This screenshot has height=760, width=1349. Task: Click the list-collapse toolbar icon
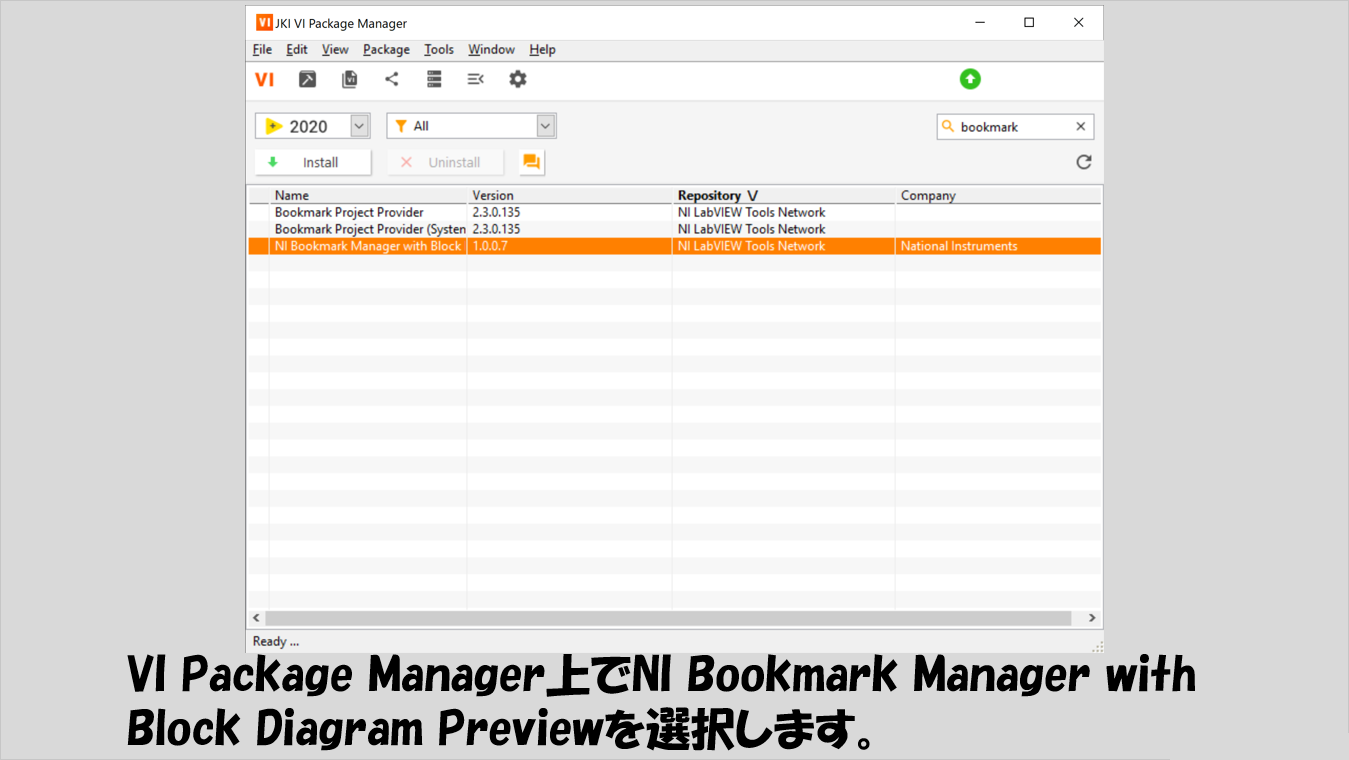click(476, 79)
